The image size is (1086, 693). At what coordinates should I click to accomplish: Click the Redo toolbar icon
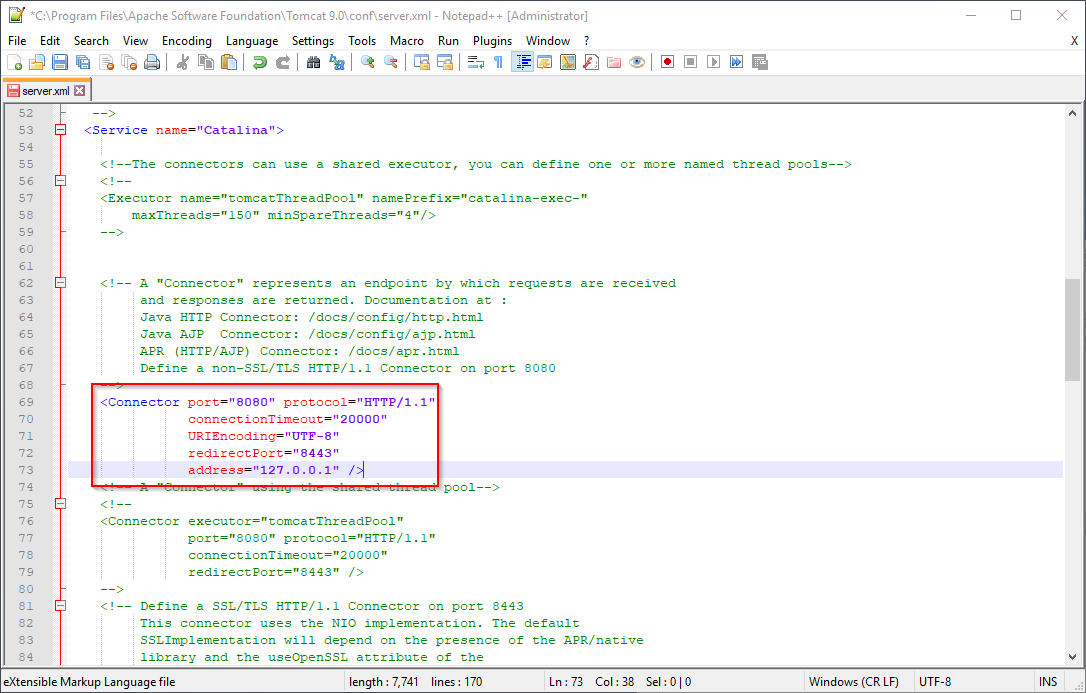tap(283, 62)
